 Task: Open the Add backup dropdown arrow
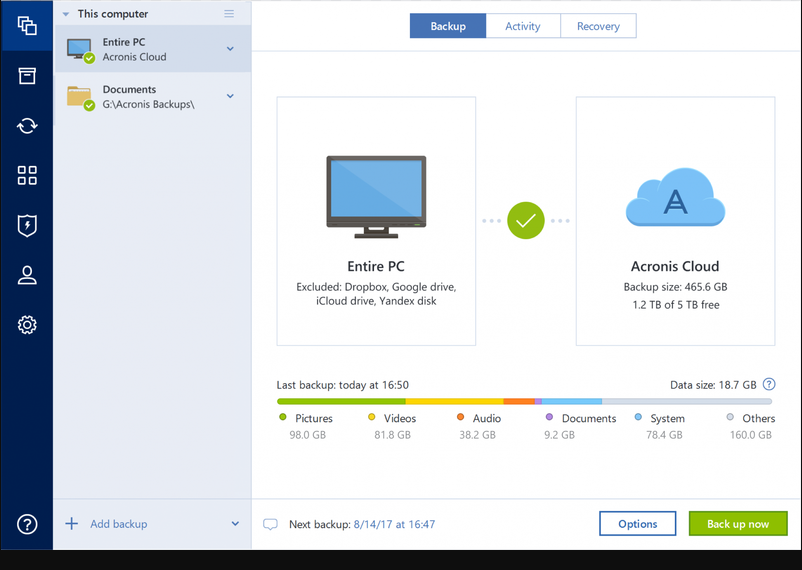[x=235, y=523]
